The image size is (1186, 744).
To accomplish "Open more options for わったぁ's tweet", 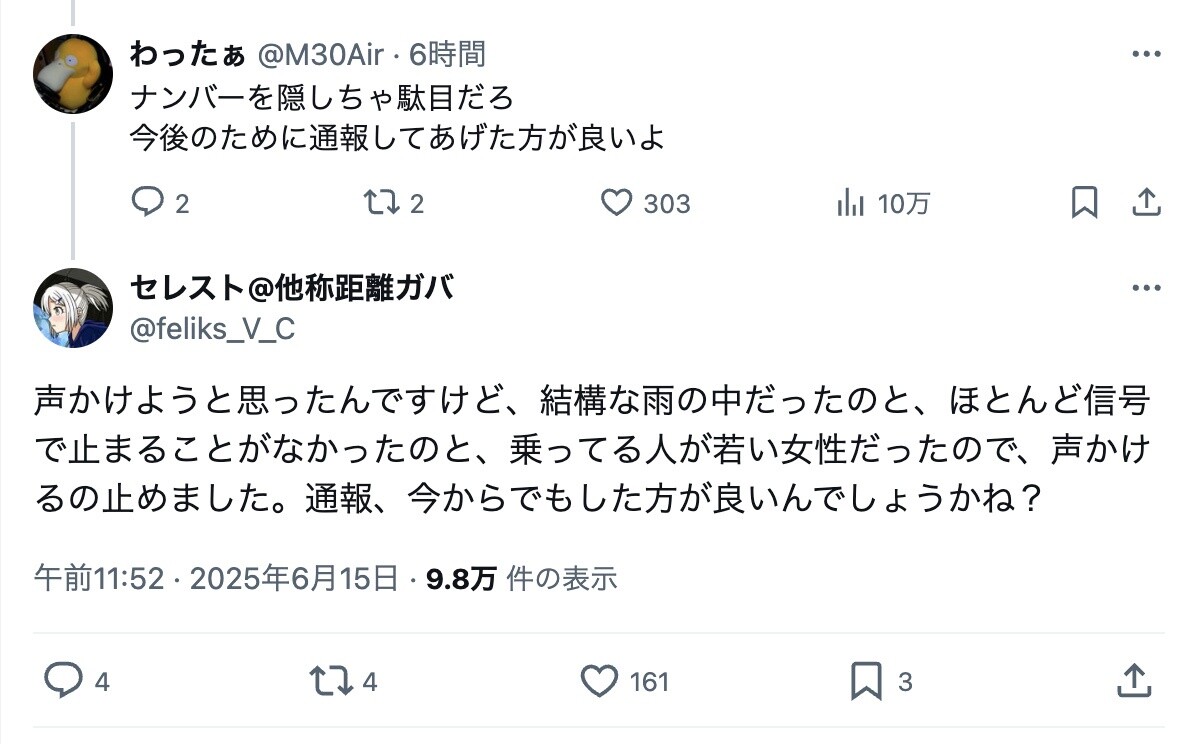I will point(1145,54).
